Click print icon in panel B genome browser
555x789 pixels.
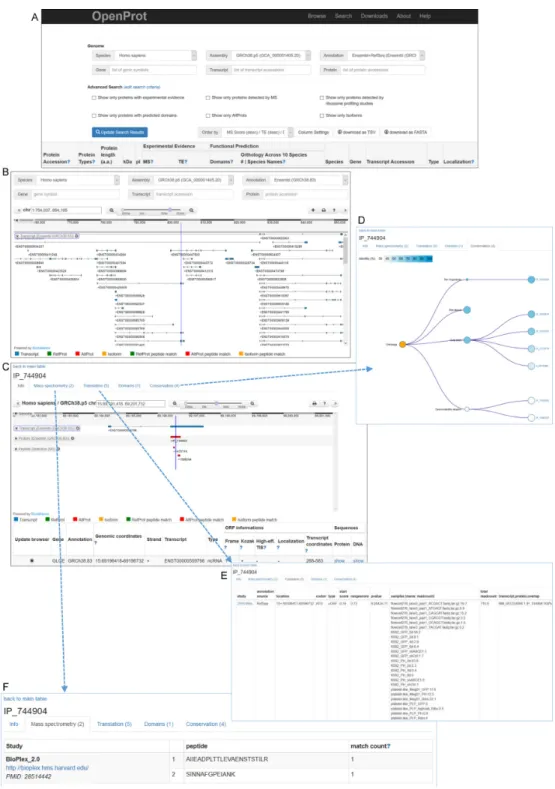(324, 210)
